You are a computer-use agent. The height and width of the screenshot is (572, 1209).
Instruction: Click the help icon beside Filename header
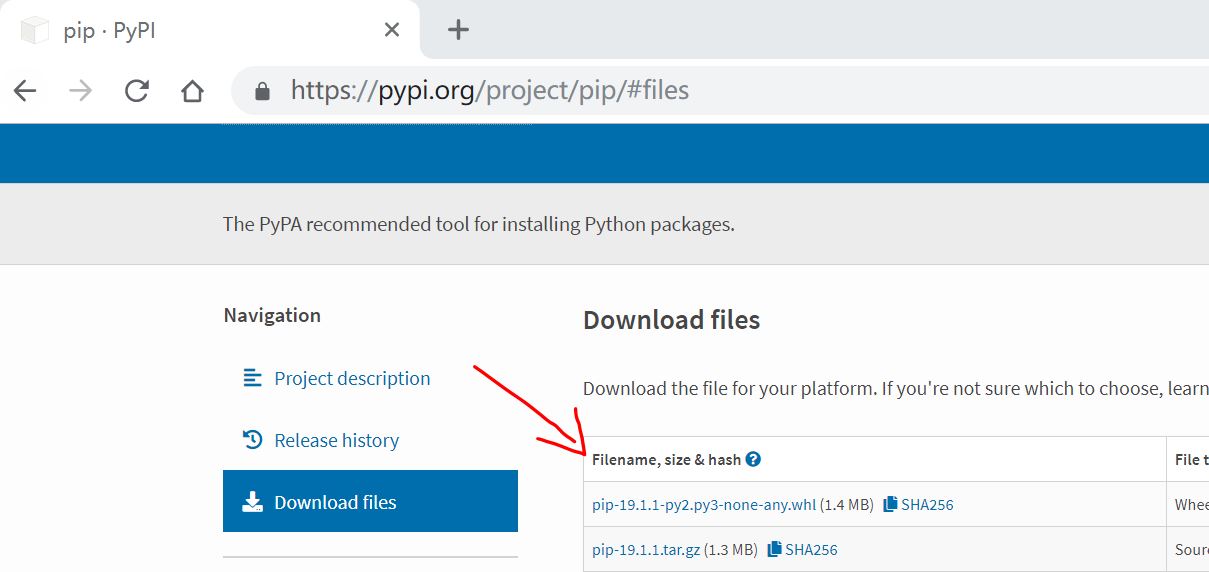tap(754, 460)
